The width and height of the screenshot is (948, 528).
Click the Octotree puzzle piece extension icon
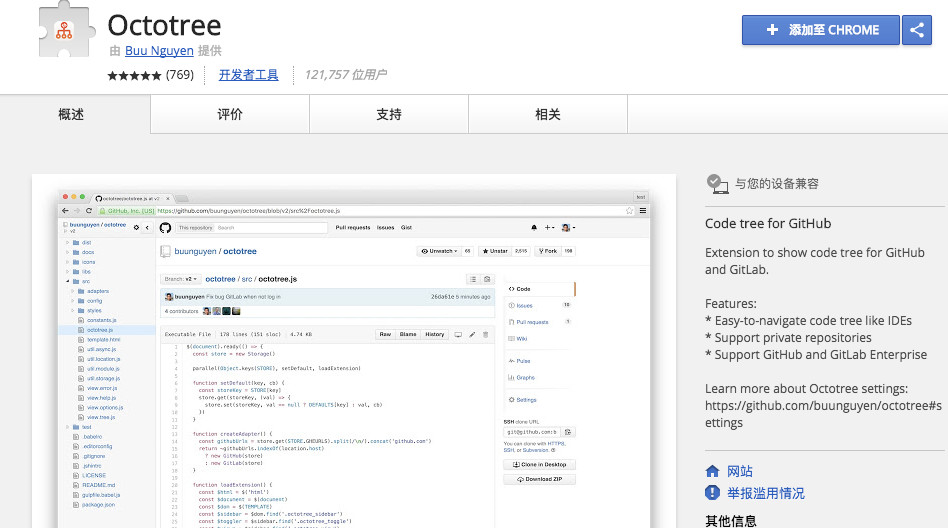point(66,30)
